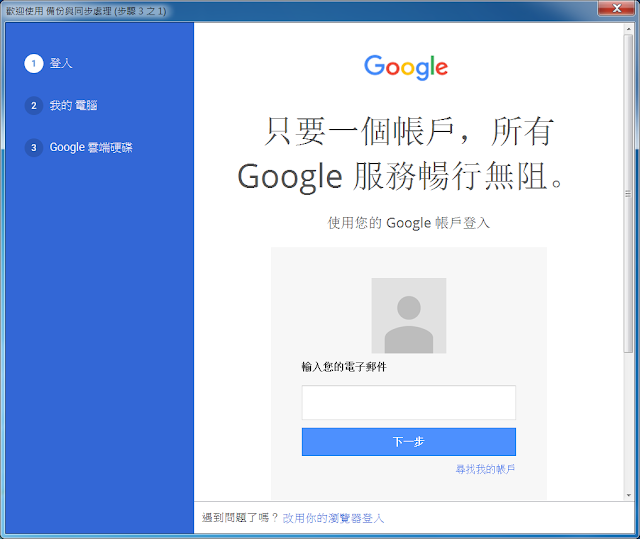Viewport: 640px width, 539px height.
Task: Click the 下一步 button
Action: click(x=409, y=442)
